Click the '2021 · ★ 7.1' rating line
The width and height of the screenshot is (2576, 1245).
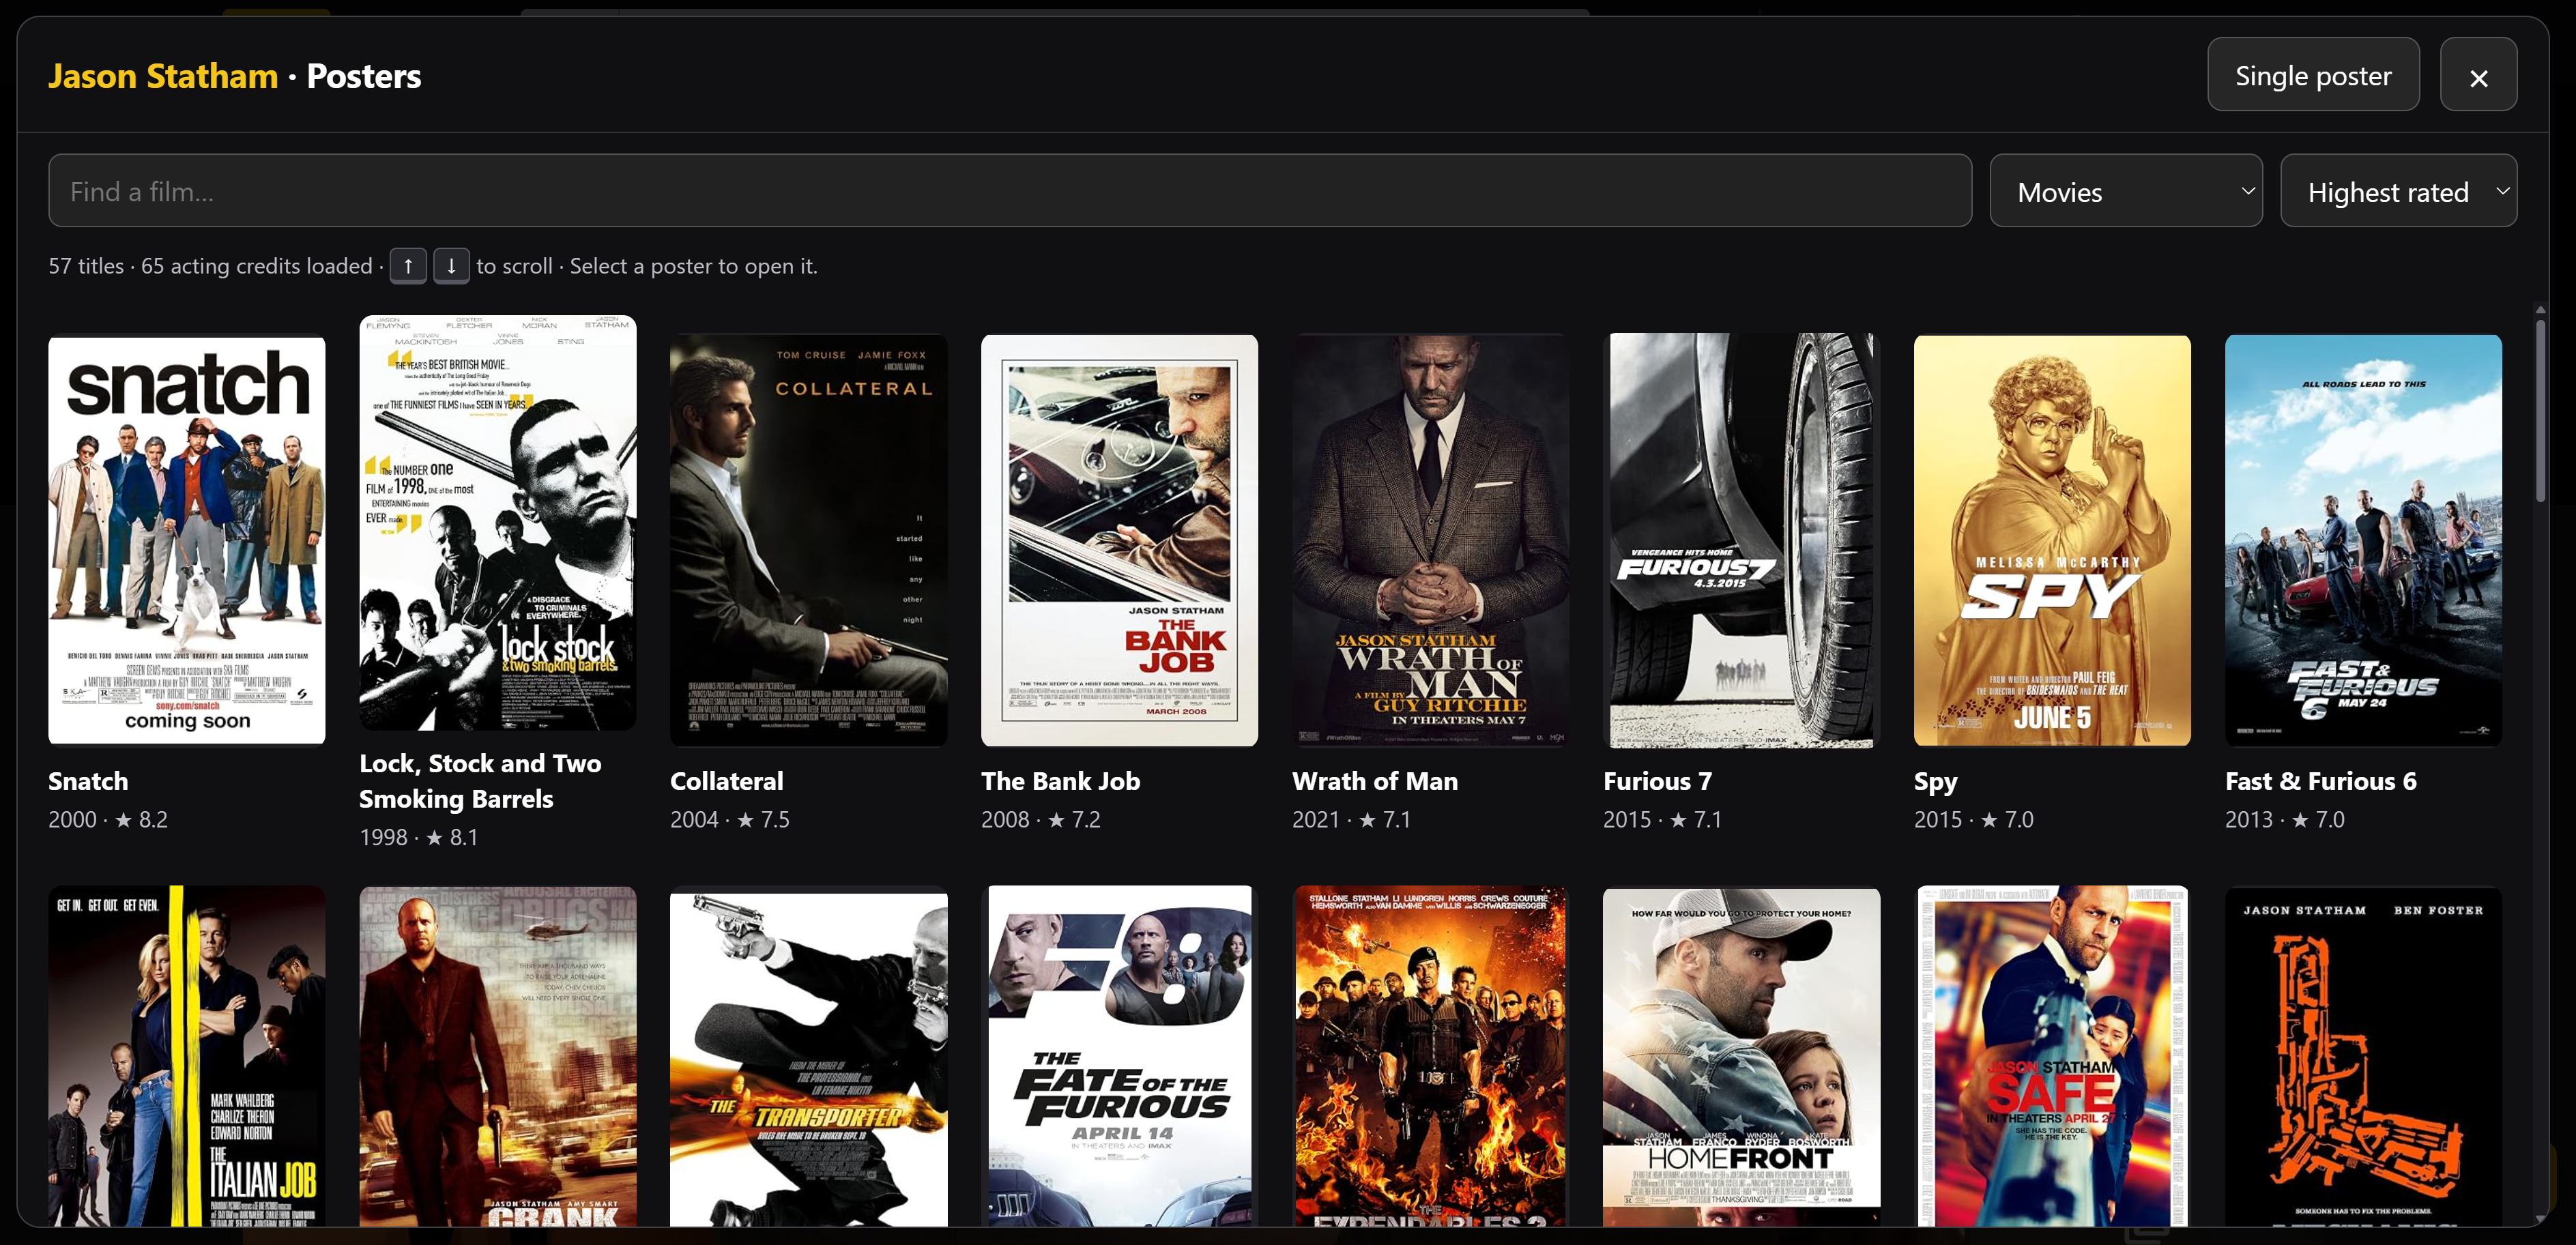click(x=1352, y=819)
